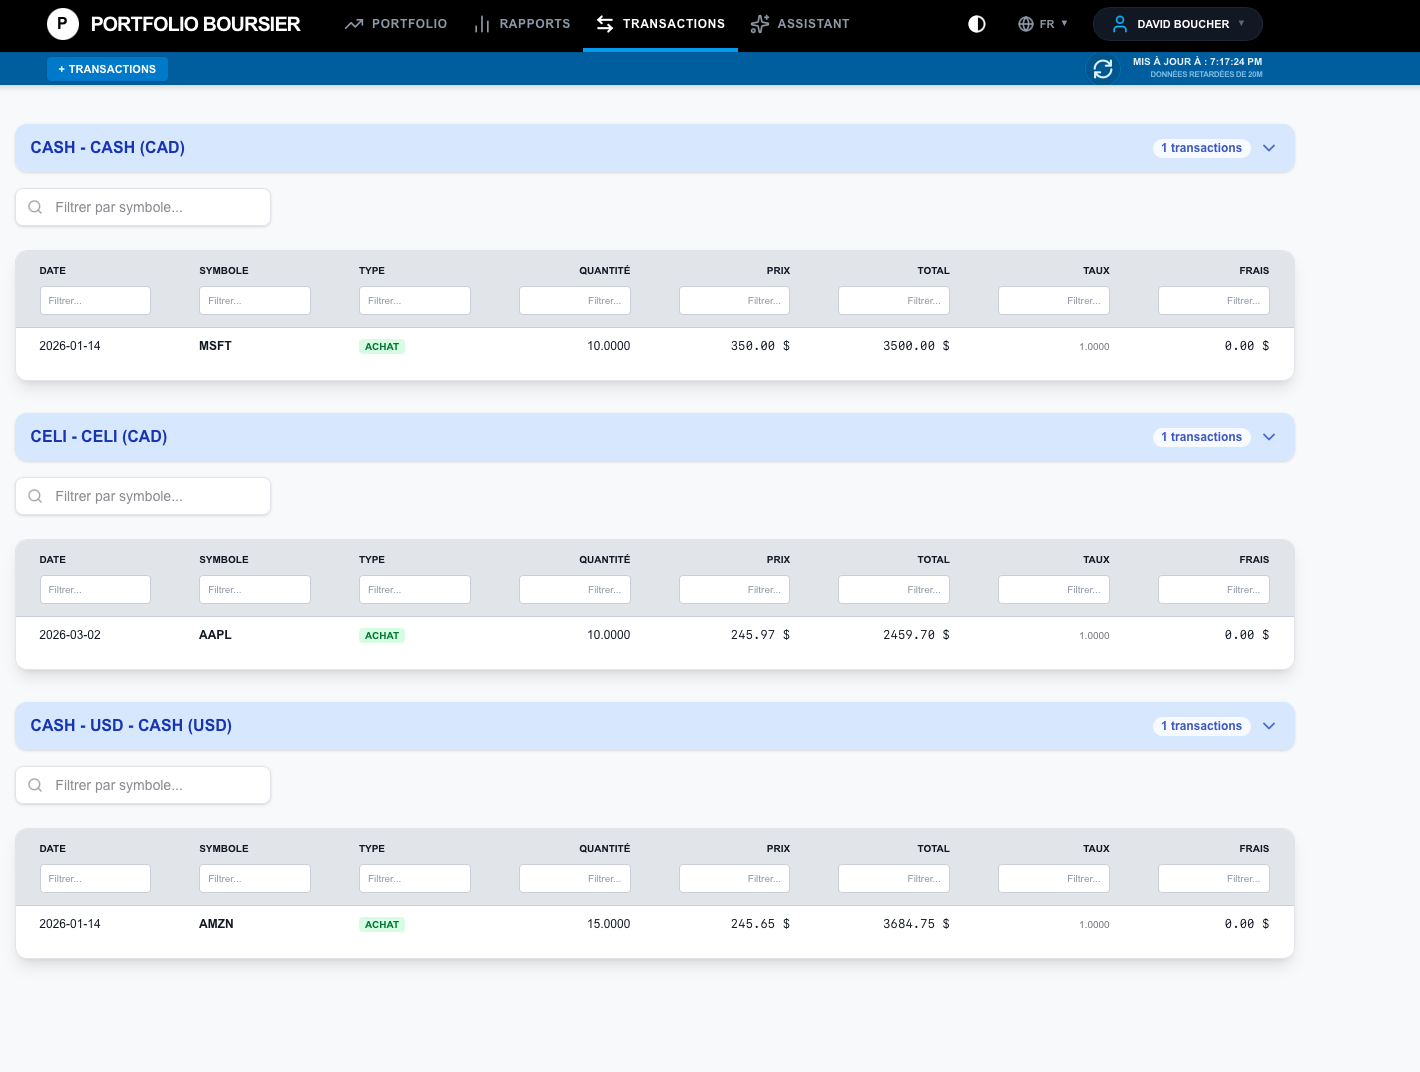
Task: Click the refresh data icon near the timestamp
Action: point(1103,68)
